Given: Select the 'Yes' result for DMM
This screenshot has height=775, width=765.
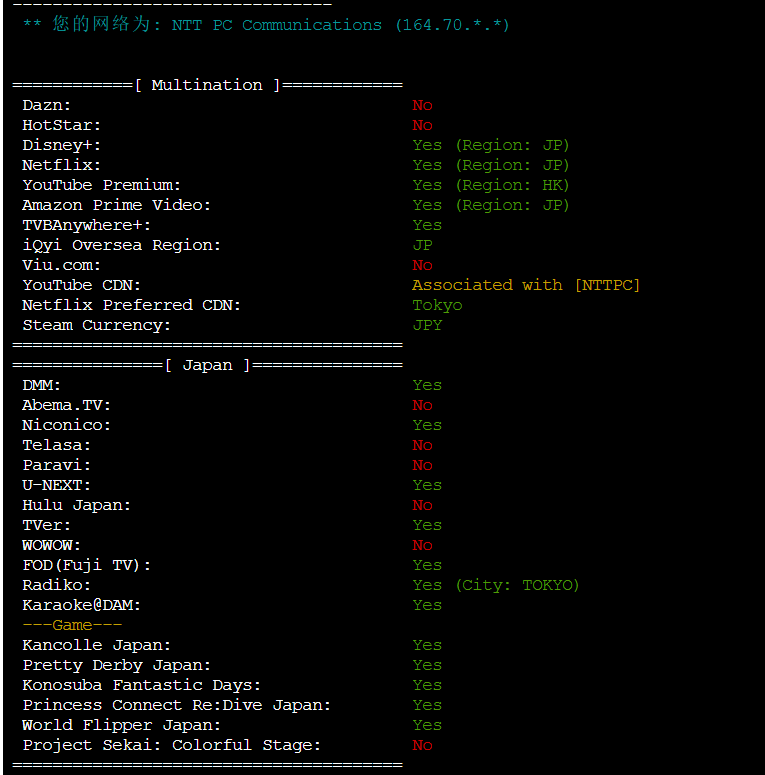Looking at the screenshot, I should pyautogui.click(x=427, y=385).
